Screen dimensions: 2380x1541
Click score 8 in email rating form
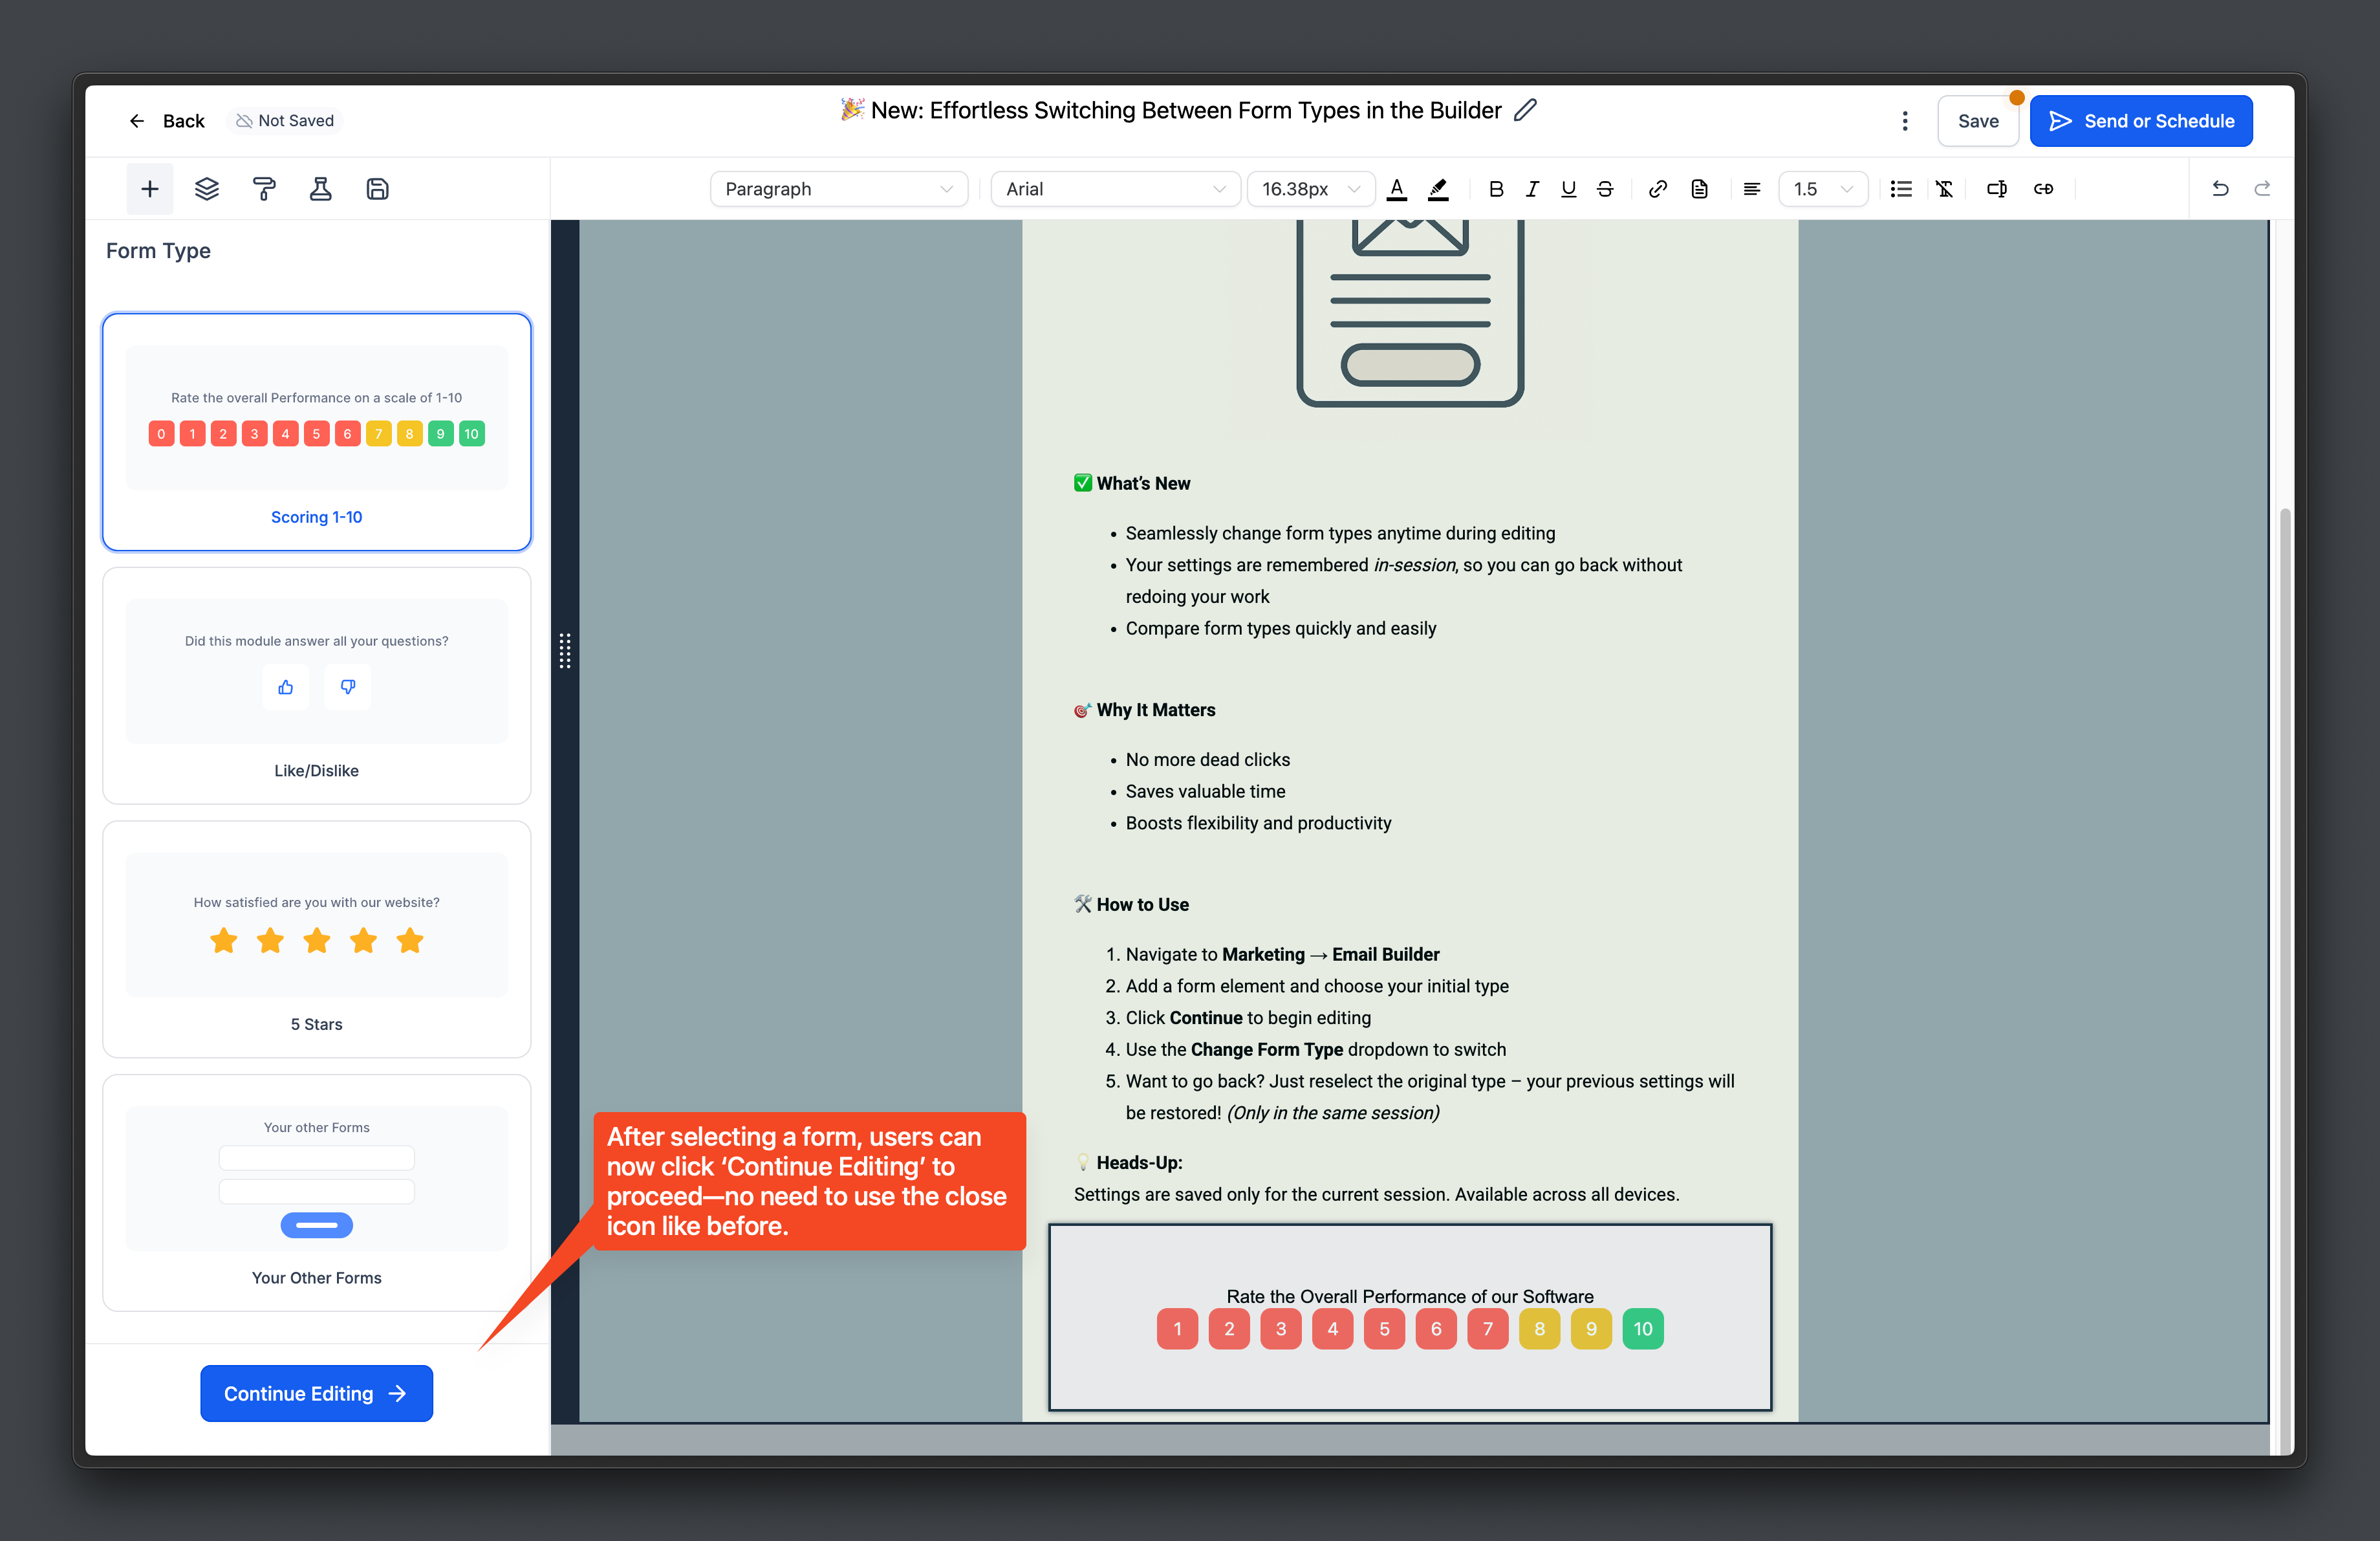coord(1539,1329)
